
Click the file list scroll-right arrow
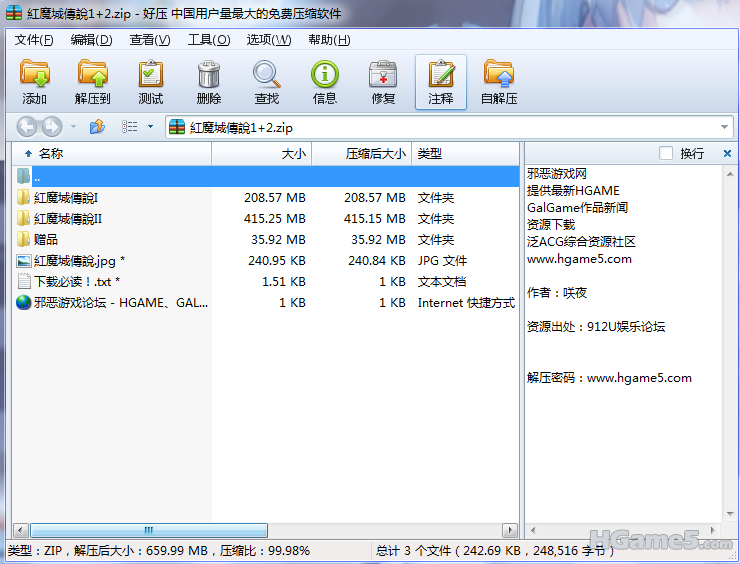[x=510, y=530]
